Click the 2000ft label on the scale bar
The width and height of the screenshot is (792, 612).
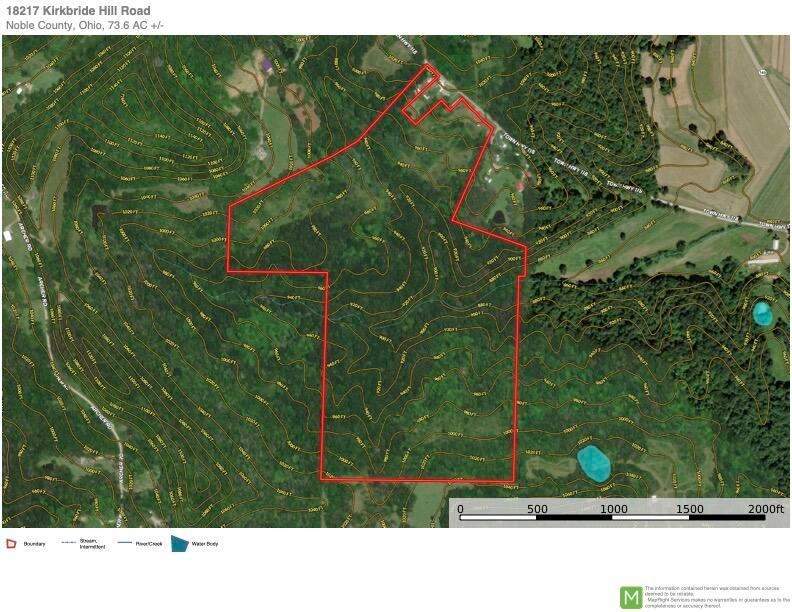point(765,508)
